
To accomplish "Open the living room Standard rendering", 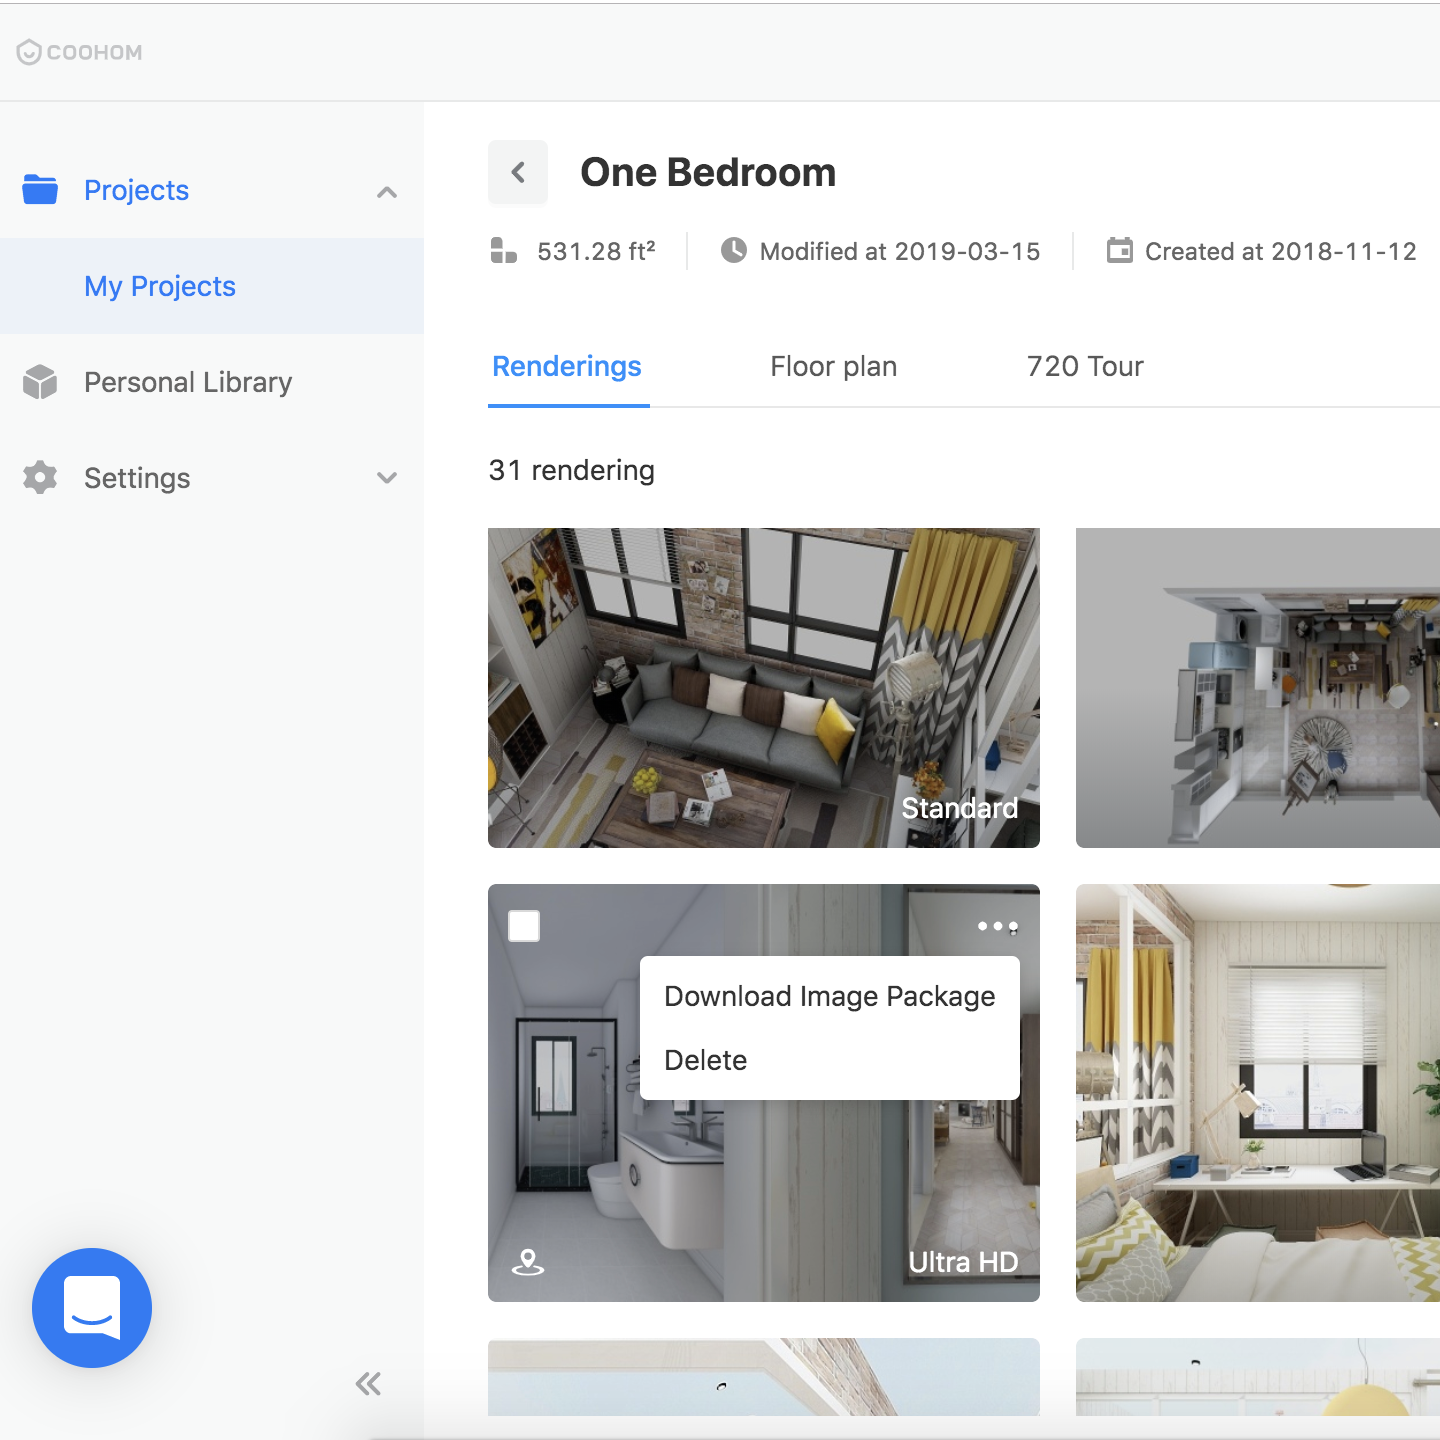I will coord(764,688).
